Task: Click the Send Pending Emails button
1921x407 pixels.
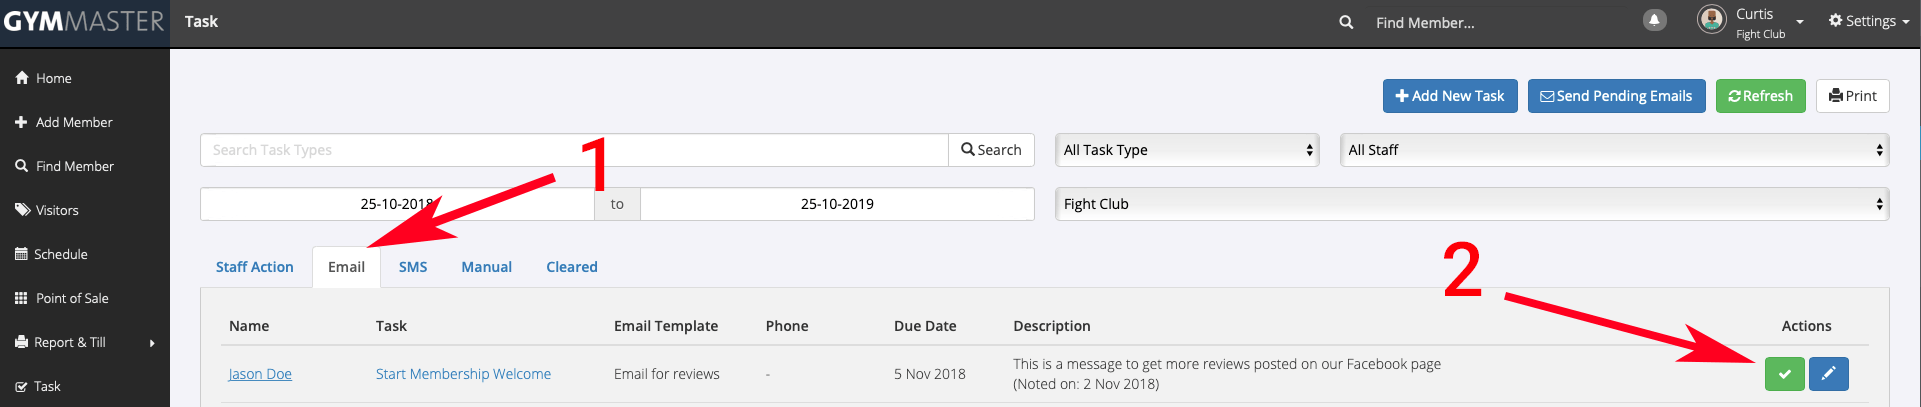Action: (x=1616, y=96)
